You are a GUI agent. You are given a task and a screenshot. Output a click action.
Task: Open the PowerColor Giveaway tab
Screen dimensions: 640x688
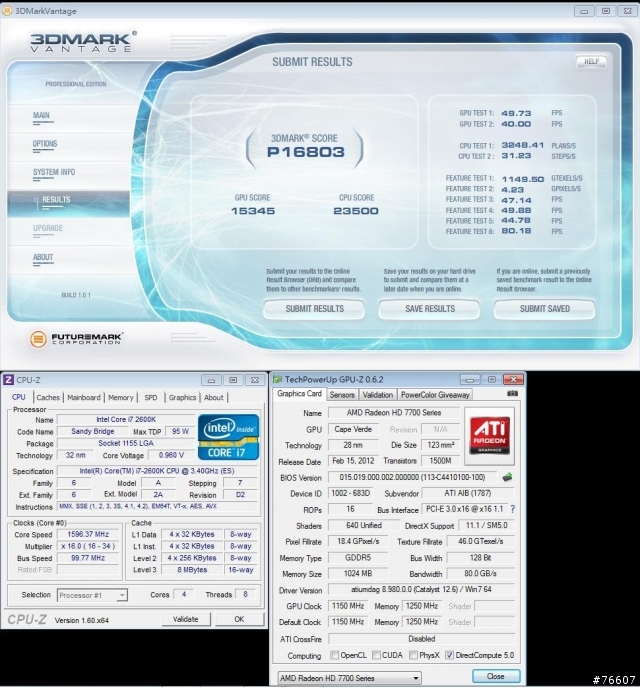tap(435, 395)
